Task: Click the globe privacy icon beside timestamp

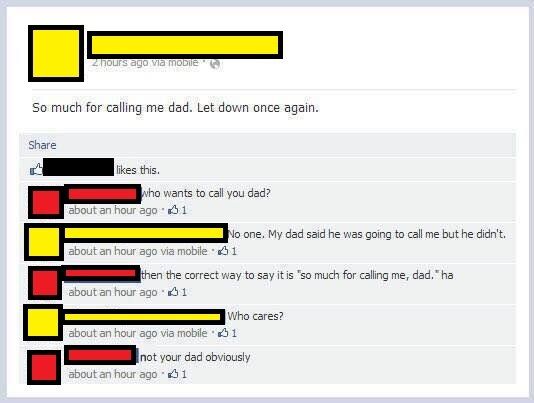Action: click(215, 63)
